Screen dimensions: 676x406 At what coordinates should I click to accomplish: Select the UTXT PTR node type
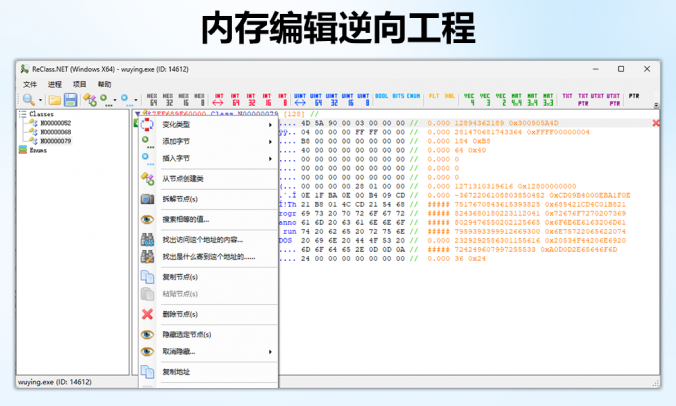coord(613,100)
